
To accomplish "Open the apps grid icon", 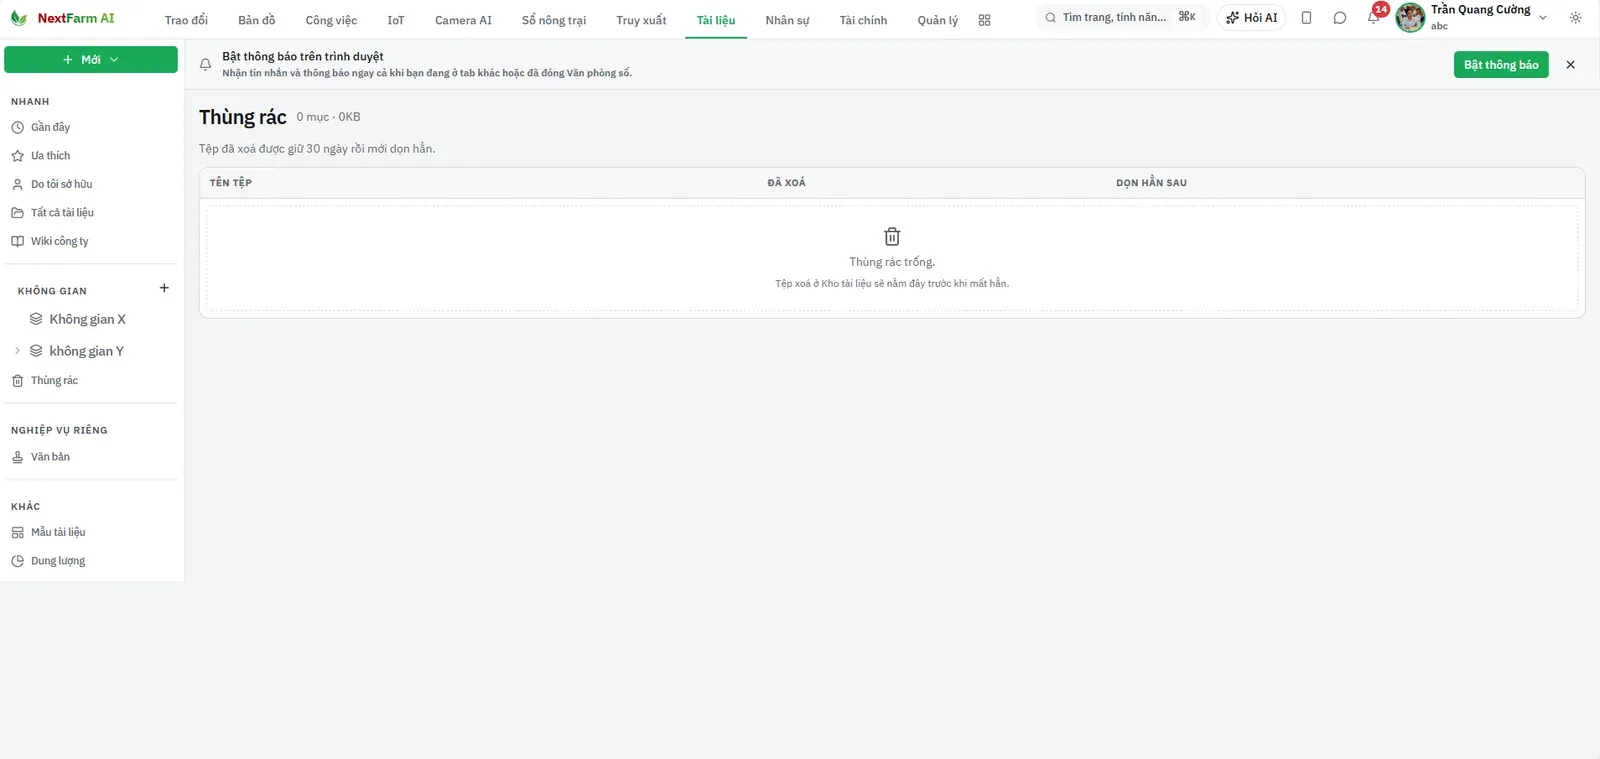I will pyautogui.click(x=984, y=20).
